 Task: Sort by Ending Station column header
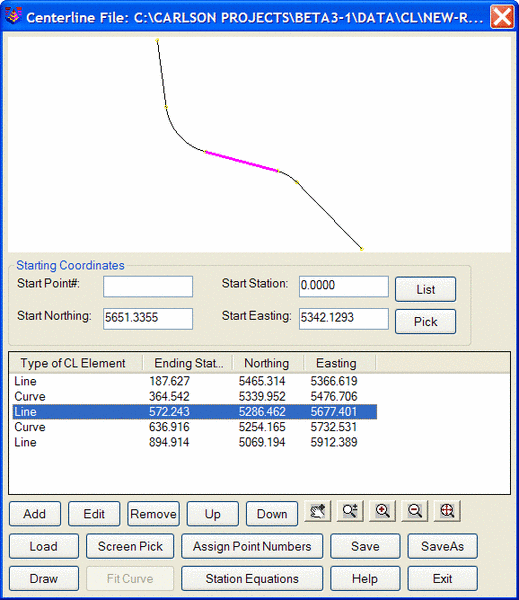[188, 363]
